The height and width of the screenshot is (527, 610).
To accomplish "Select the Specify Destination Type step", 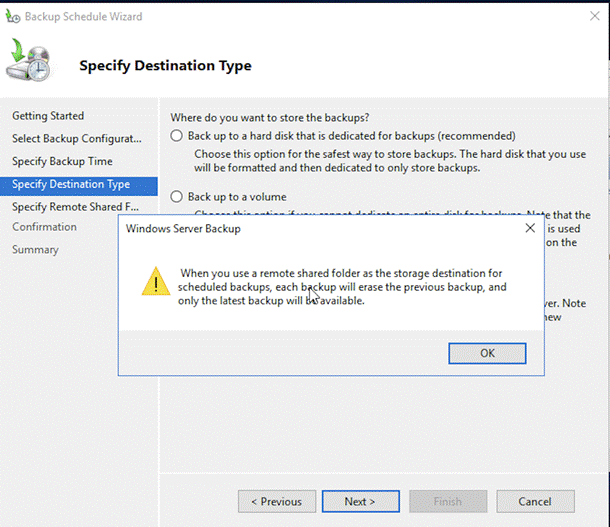I will click(71, 184).
